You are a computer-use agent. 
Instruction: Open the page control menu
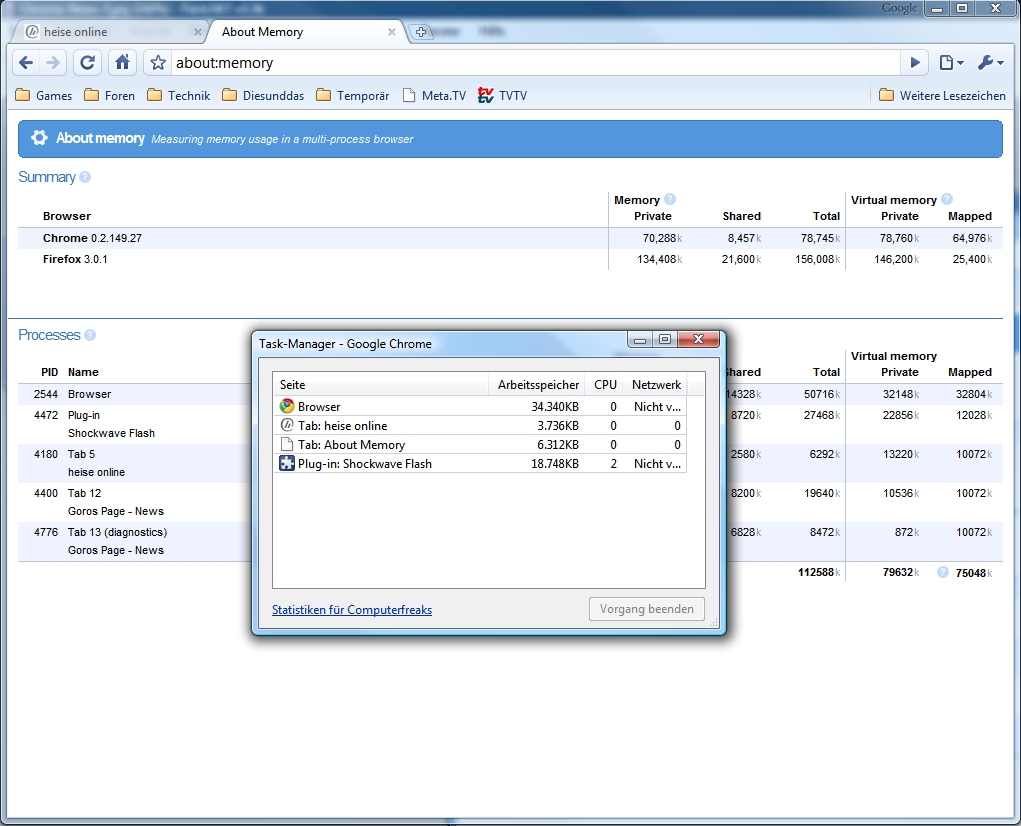tap(951, 62)
